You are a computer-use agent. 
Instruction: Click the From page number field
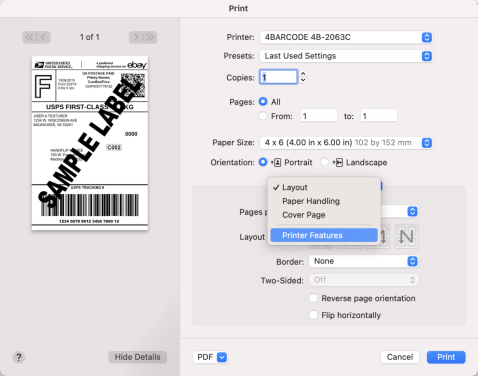coord(319,116)
